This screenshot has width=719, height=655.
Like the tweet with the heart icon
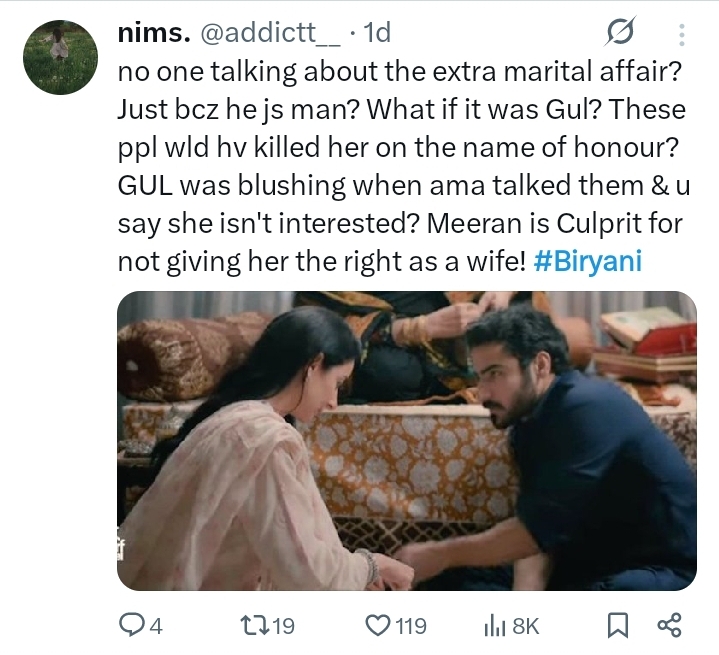point(377,626)
